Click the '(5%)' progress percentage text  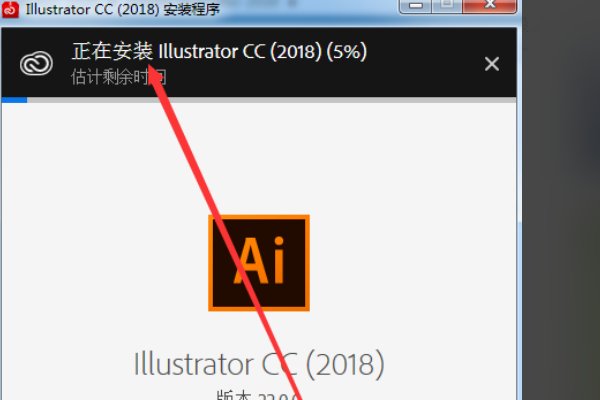pos(346,51)
